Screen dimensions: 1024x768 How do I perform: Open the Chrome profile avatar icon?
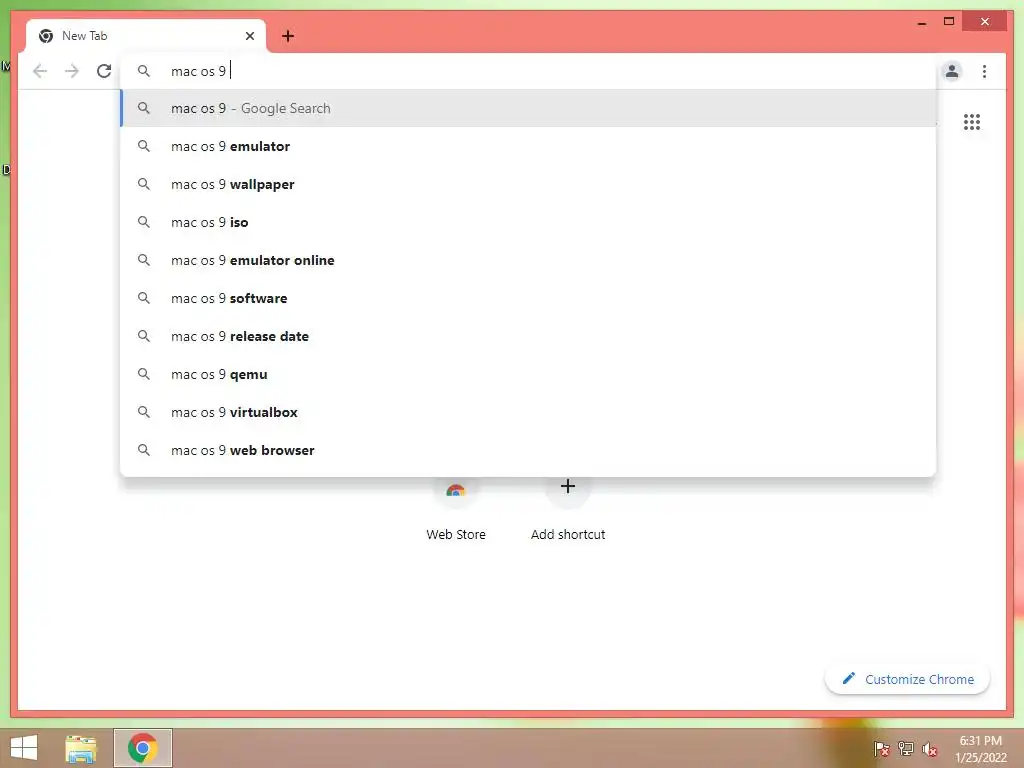pyautogui.click(x=952, y=71)
